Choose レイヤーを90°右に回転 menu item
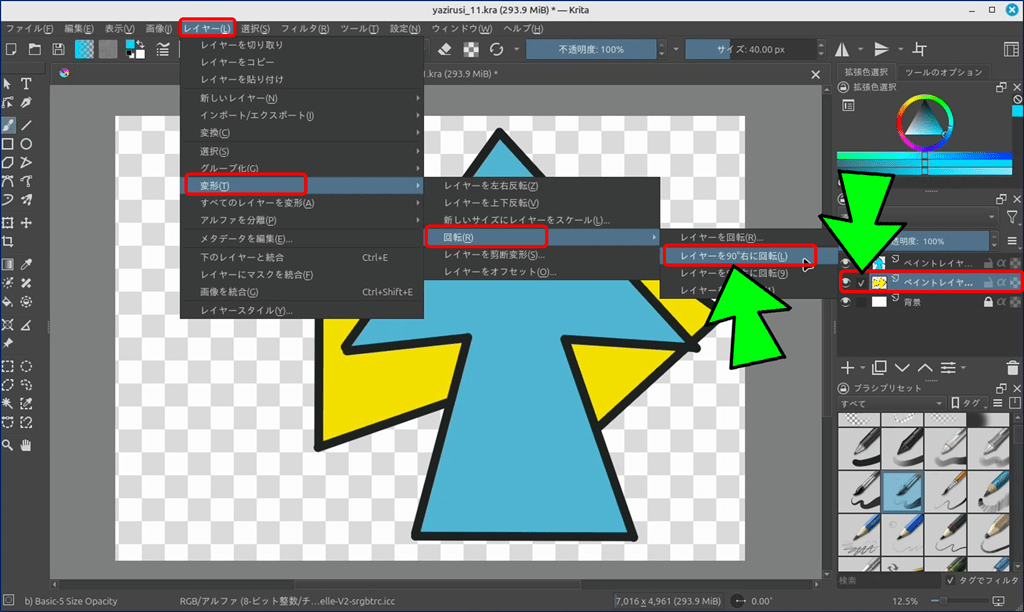 point(738,256)
